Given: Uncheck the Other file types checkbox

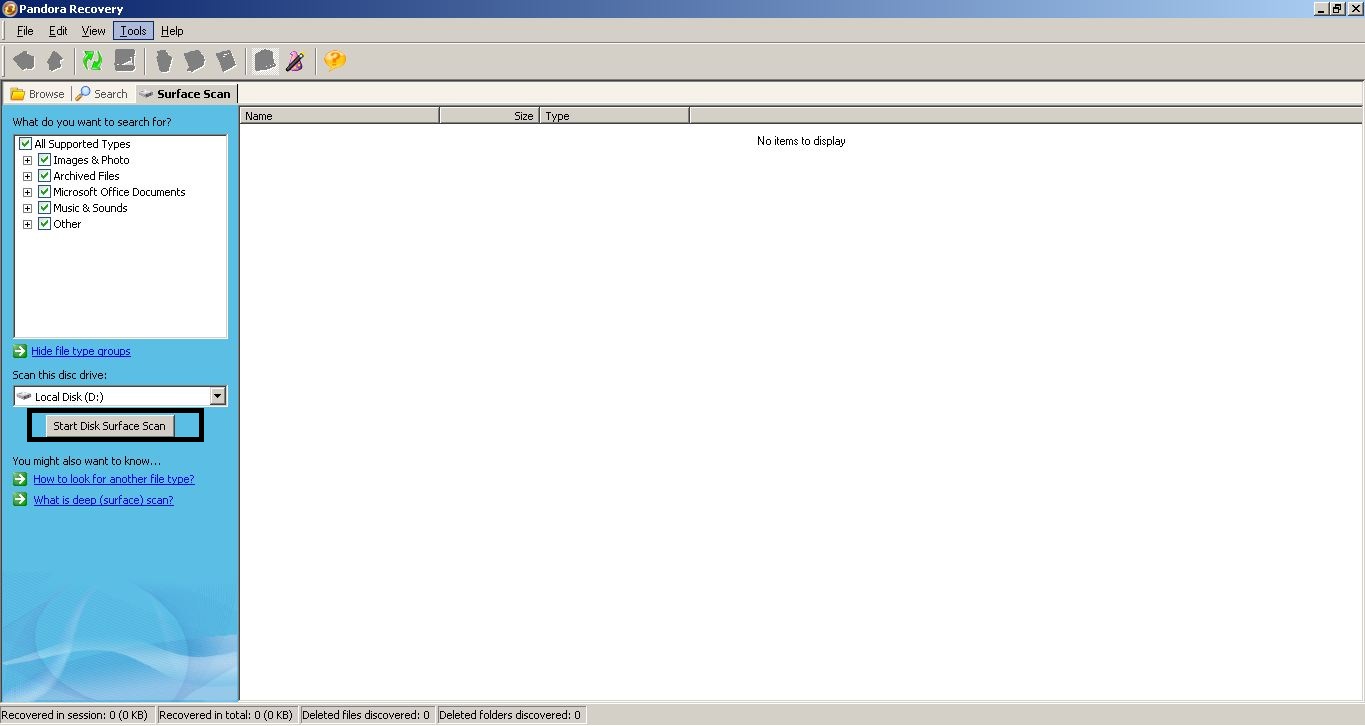Looking at the screenshot, I should [x=44, y=224].
